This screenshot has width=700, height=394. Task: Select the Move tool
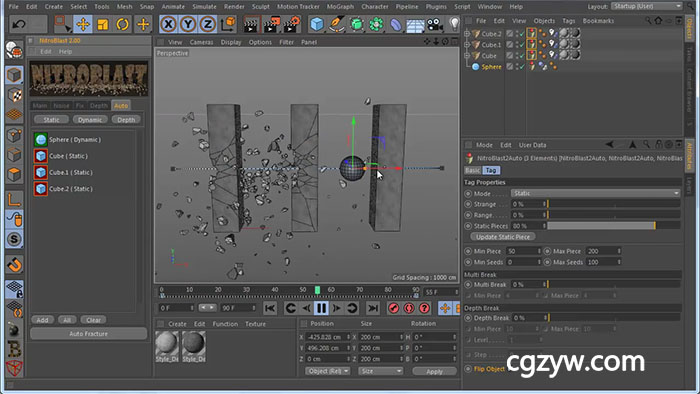click(83, 24)
